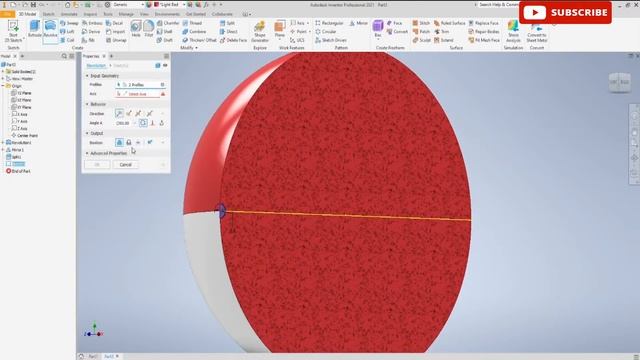Open the Shape Generator tool
Viewport: 640px width, 360px height.
(260, 31)
